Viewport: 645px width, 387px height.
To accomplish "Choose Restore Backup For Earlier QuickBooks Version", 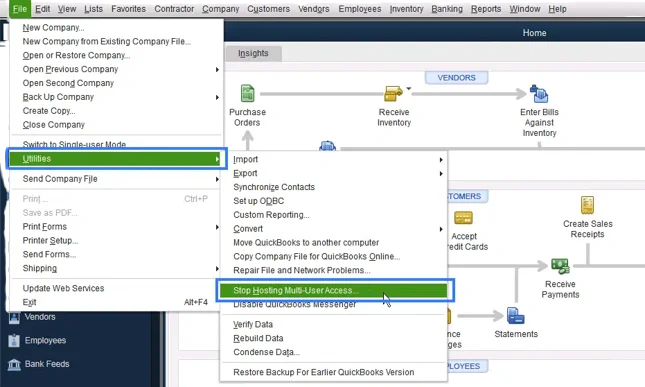I will 324,372.
